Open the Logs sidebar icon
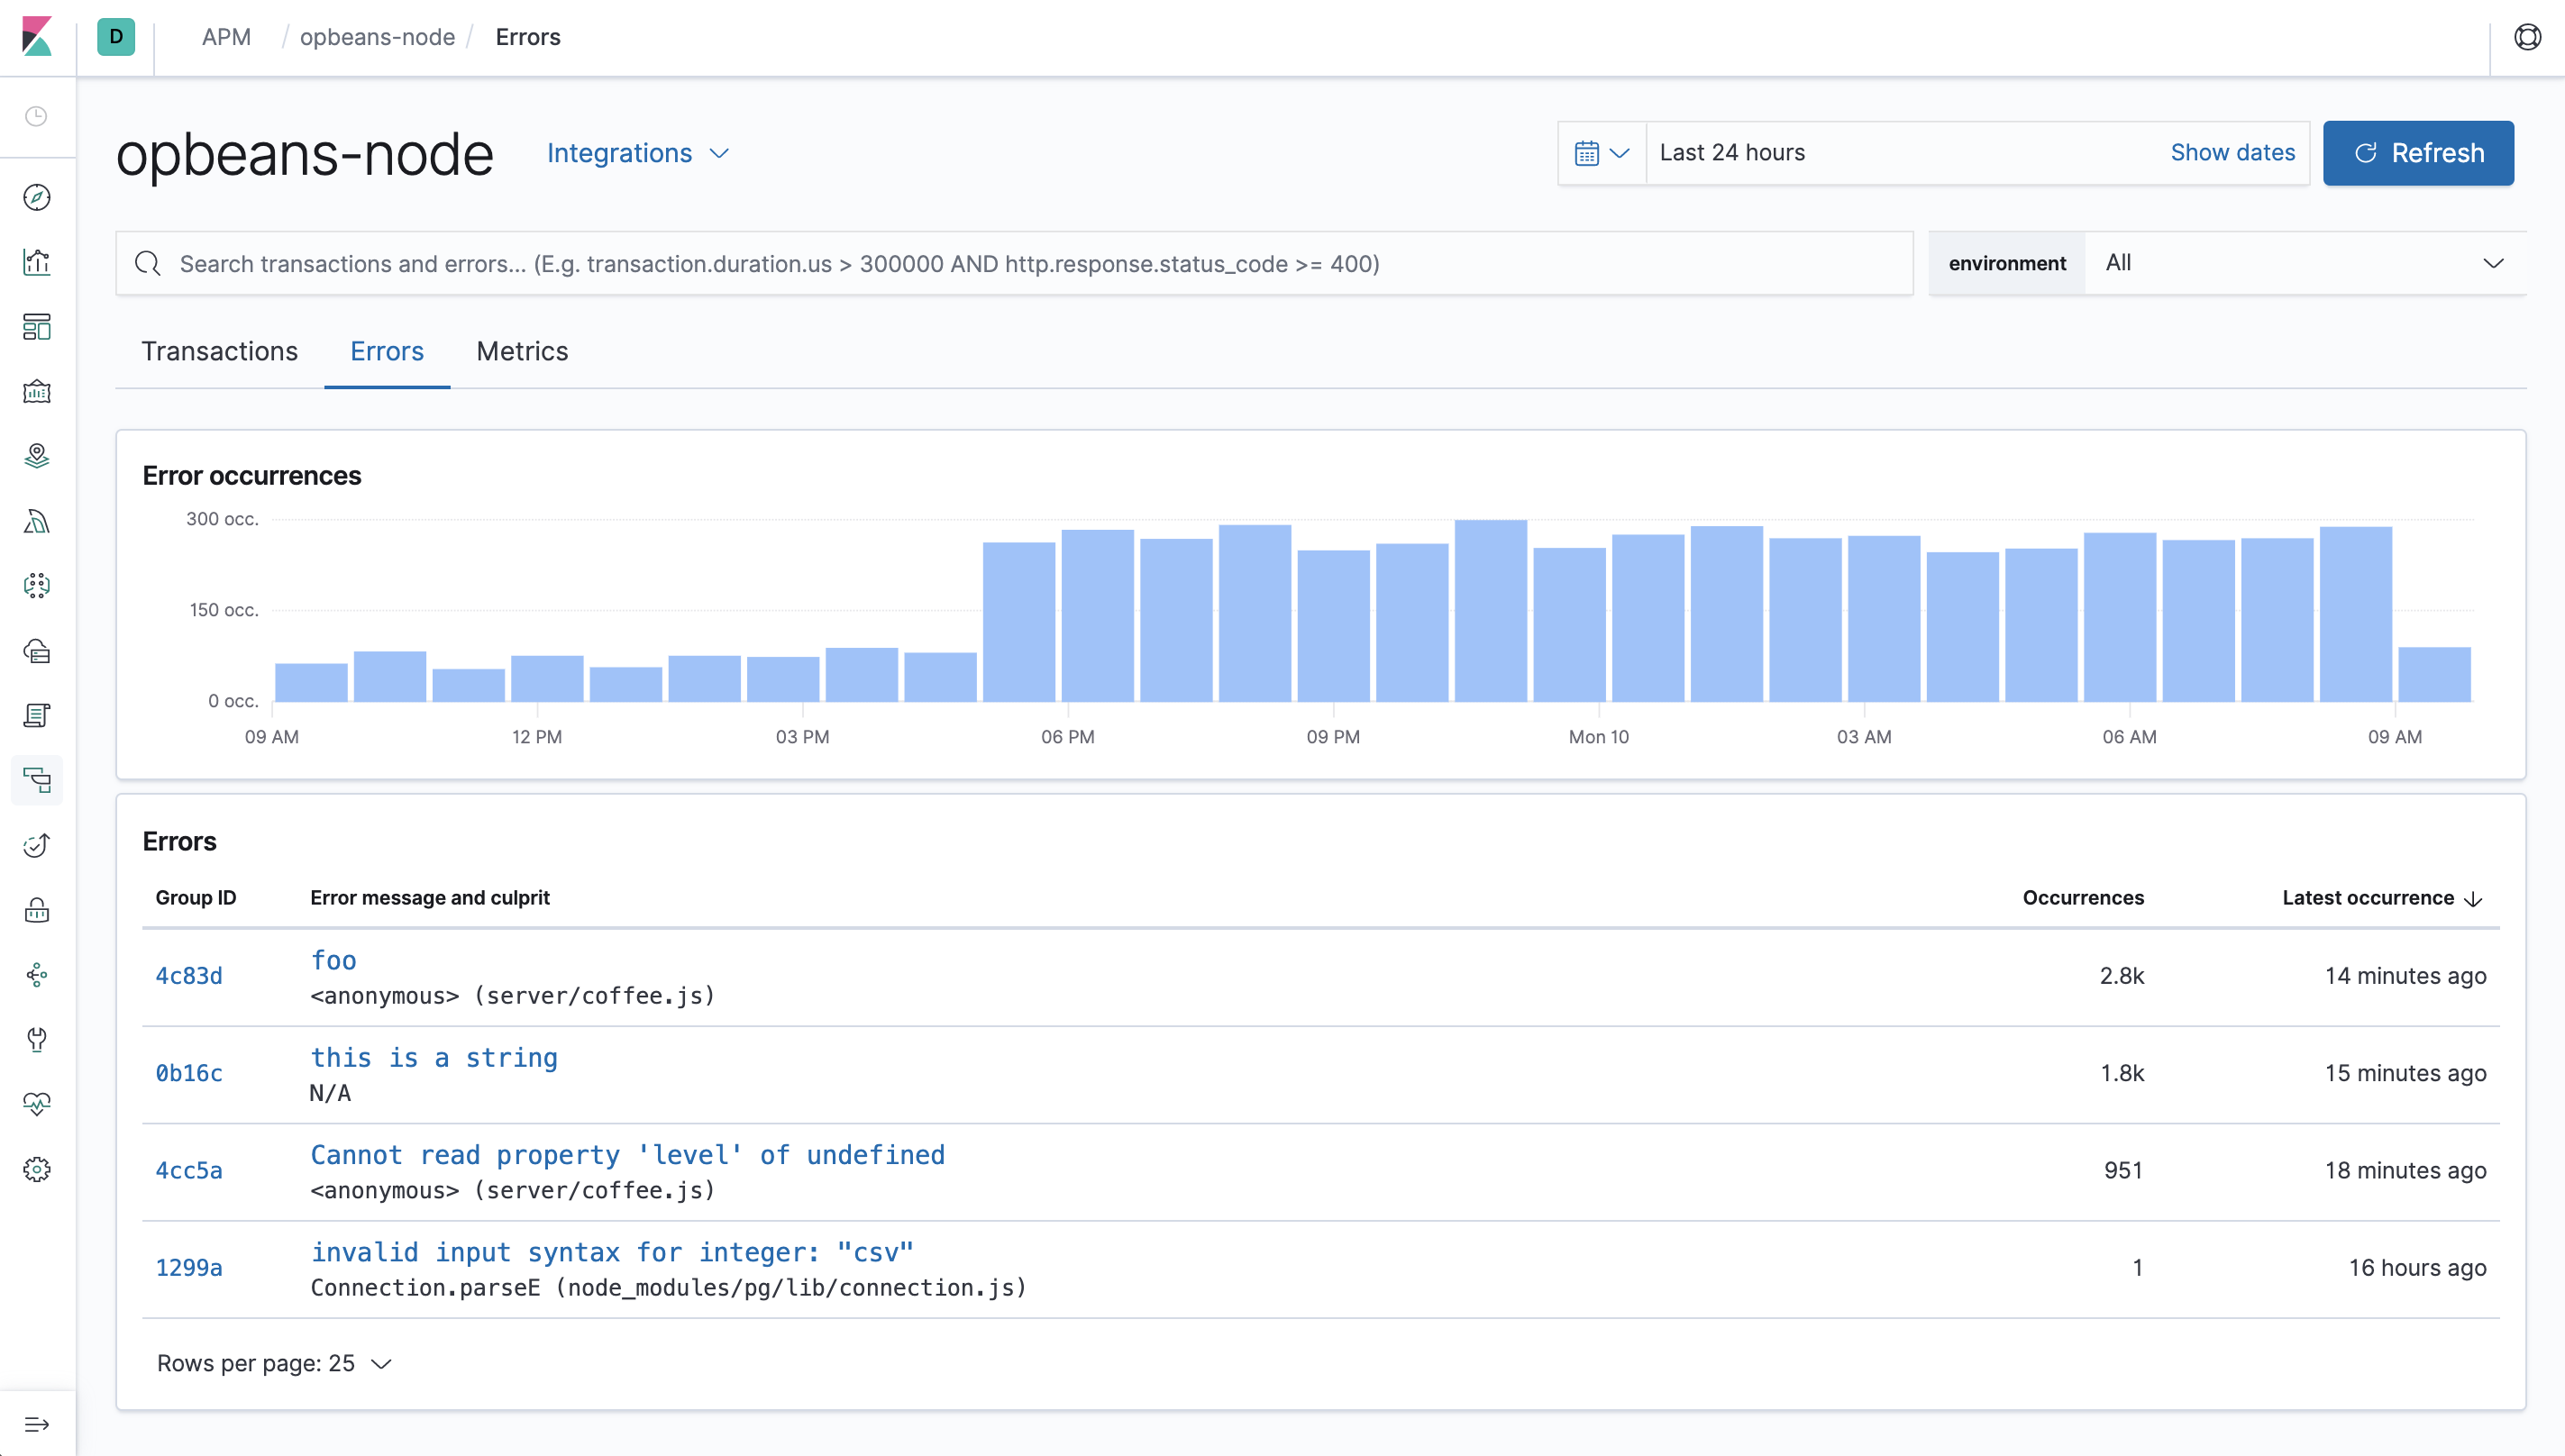The image size is (2565, 1456). pos(37,715)
